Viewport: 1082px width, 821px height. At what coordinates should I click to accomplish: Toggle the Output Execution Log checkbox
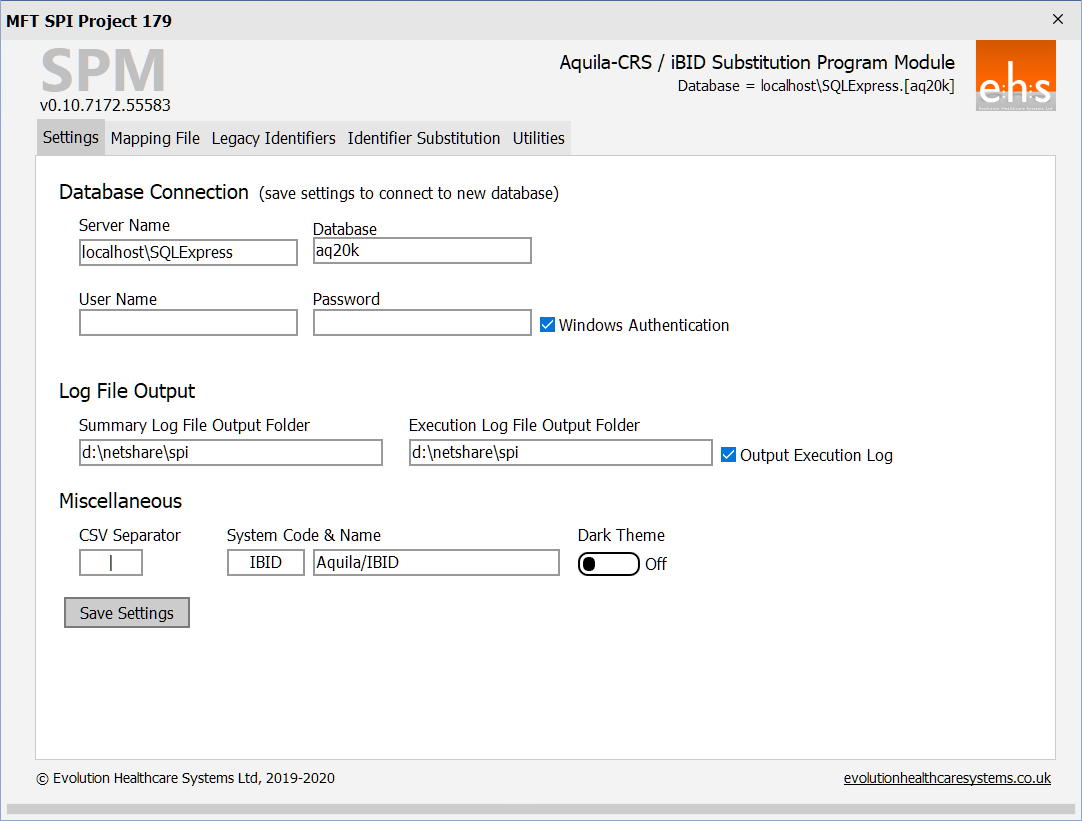pyautogui.click(x=729, y=455)
